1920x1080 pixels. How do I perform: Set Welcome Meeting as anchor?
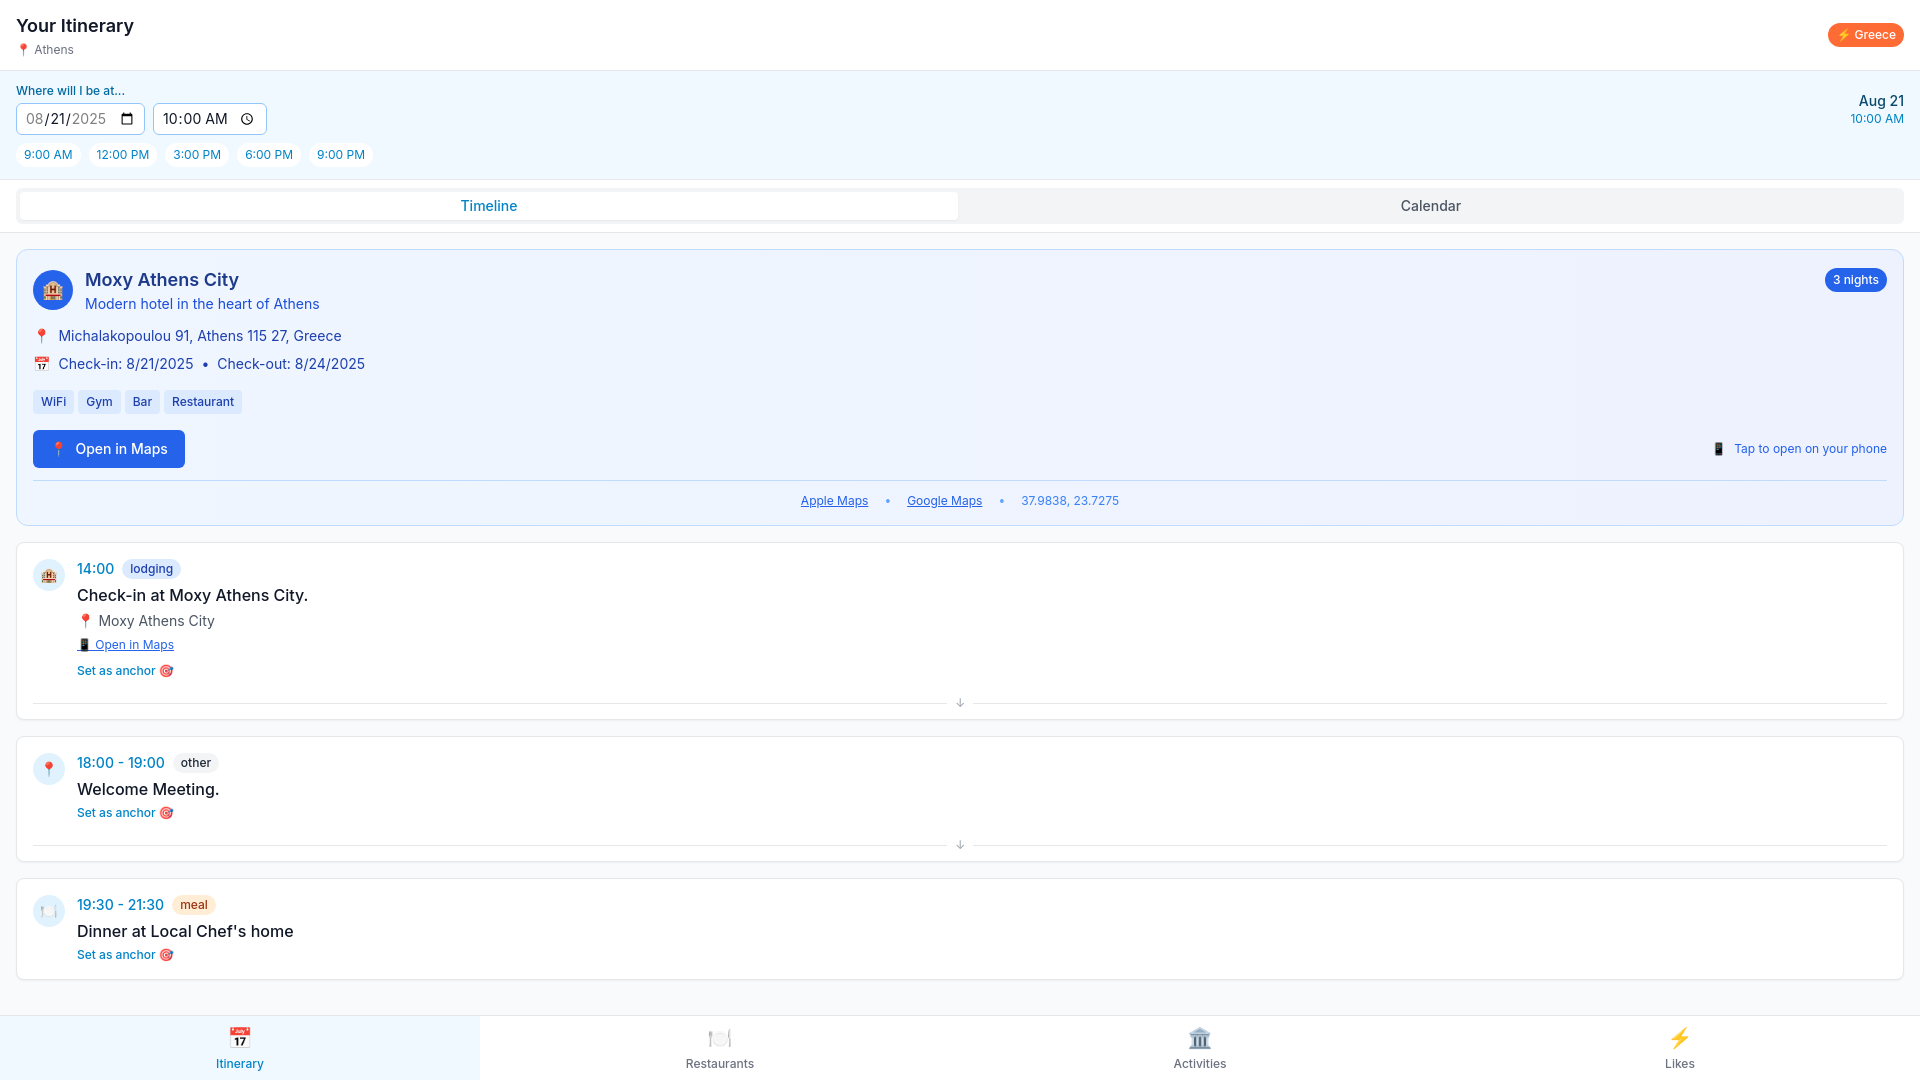(125, 813)
